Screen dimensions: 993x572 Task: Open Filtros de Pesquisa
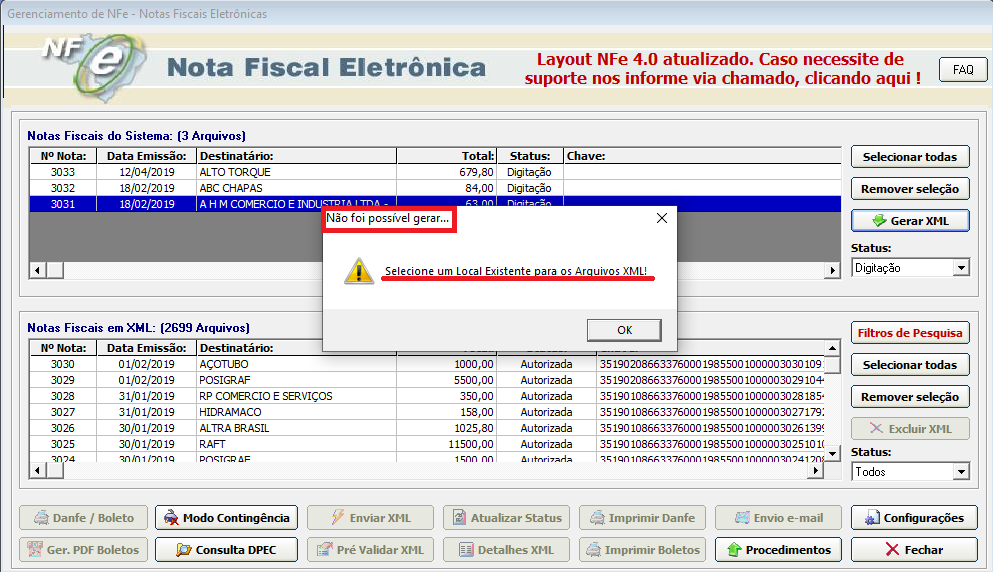click(909, 333)
